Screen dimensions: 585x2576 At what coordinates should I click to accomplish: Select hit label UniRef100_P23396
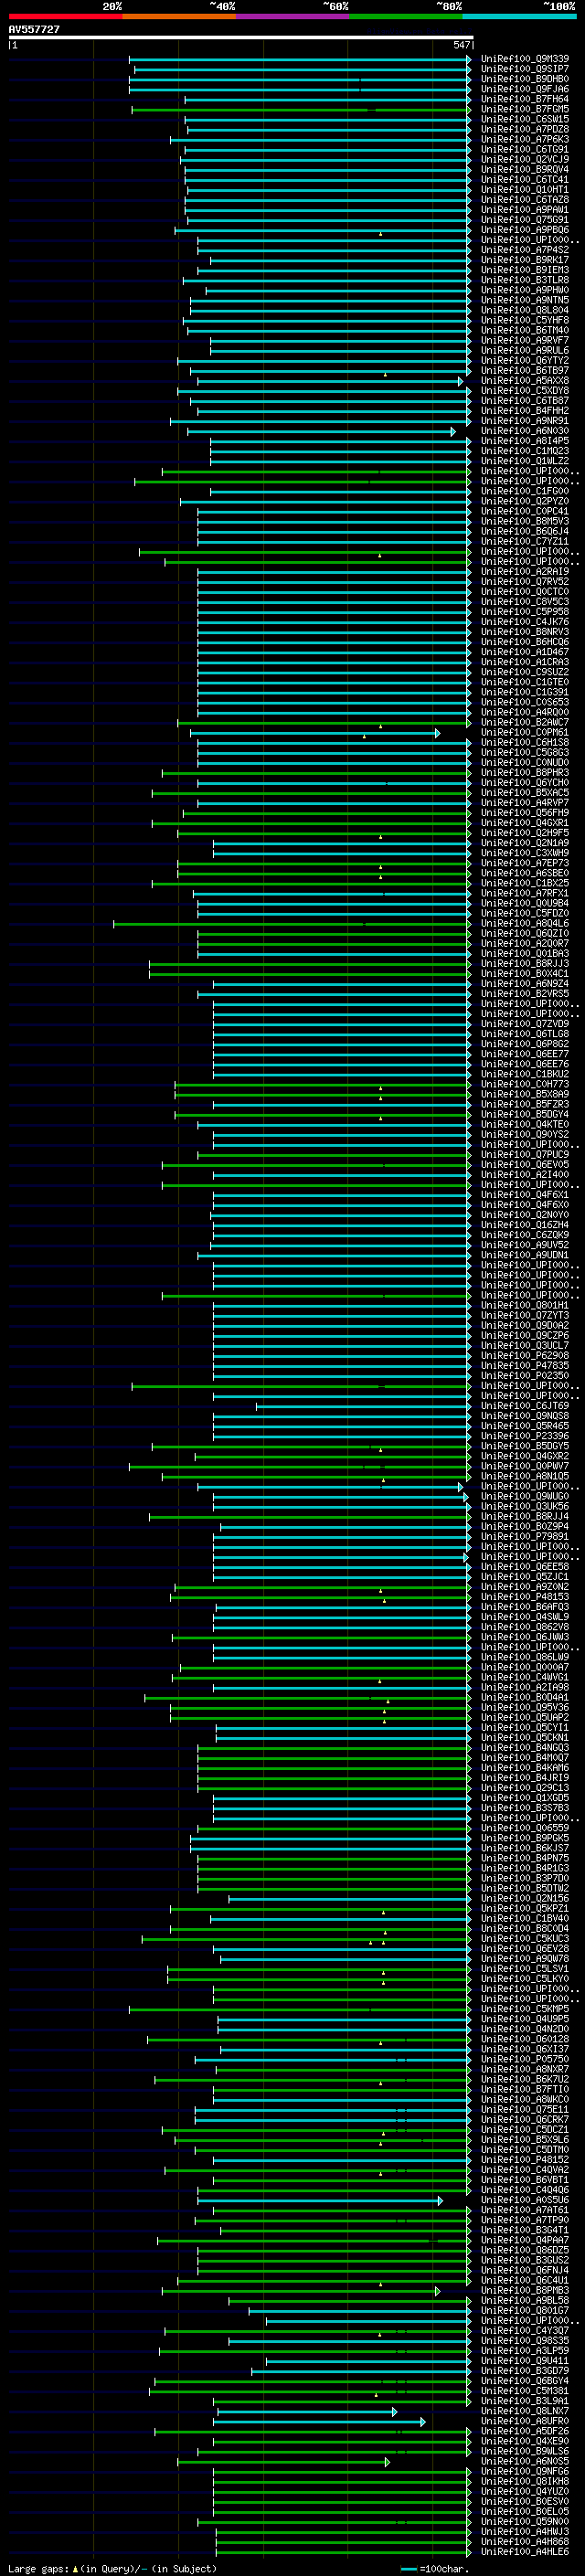tap(525, 1436)
